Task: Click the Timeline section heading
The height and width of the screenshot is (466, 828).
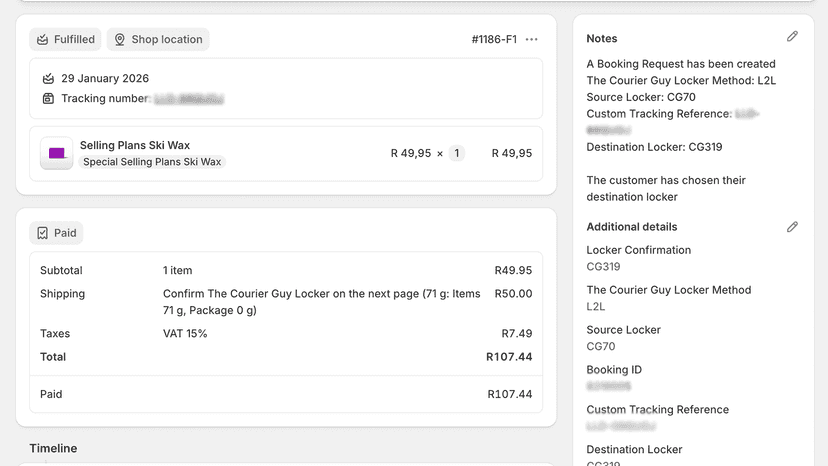Action: pyautogui.click(x=53, y=448)
